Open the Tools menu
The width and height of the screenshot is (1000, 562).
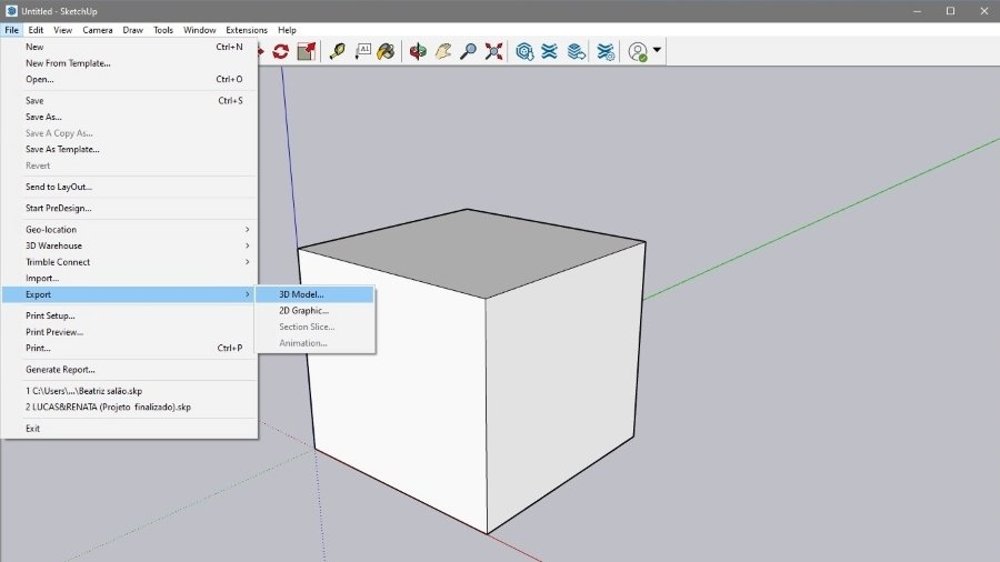point(163,30)
